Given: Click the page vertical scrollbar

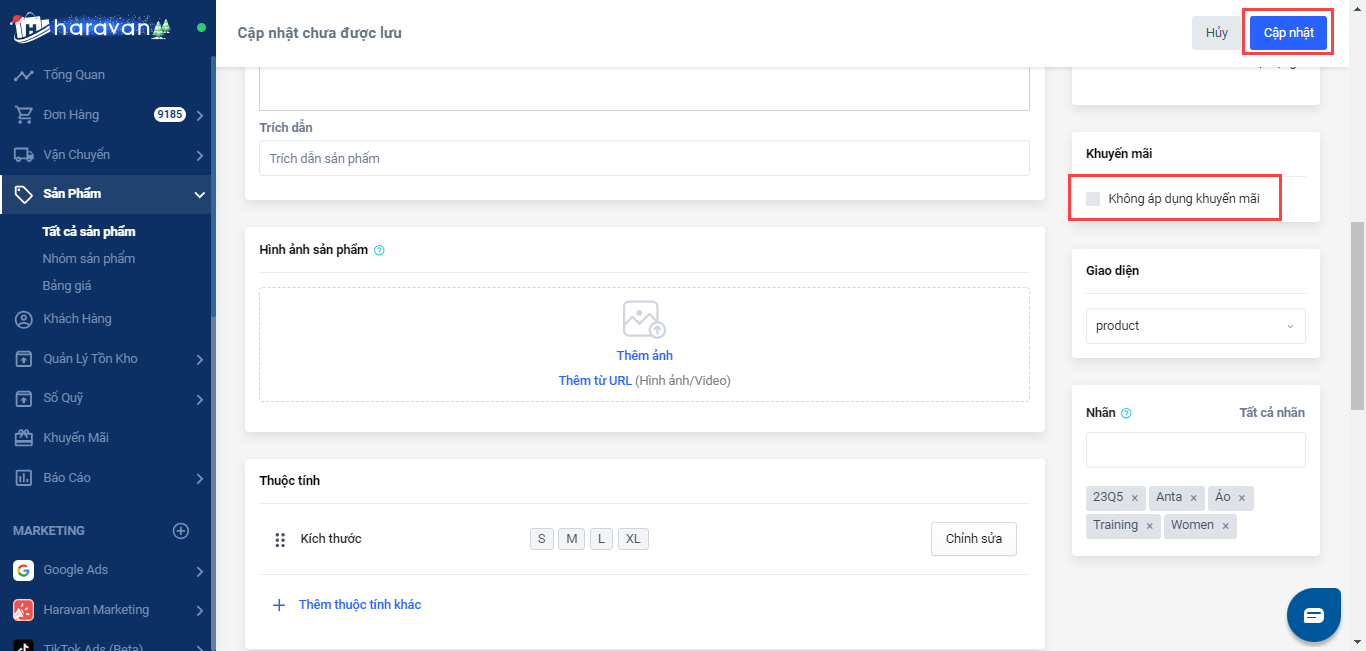Looking at the screenshot, I should [x=1357, y=315].
